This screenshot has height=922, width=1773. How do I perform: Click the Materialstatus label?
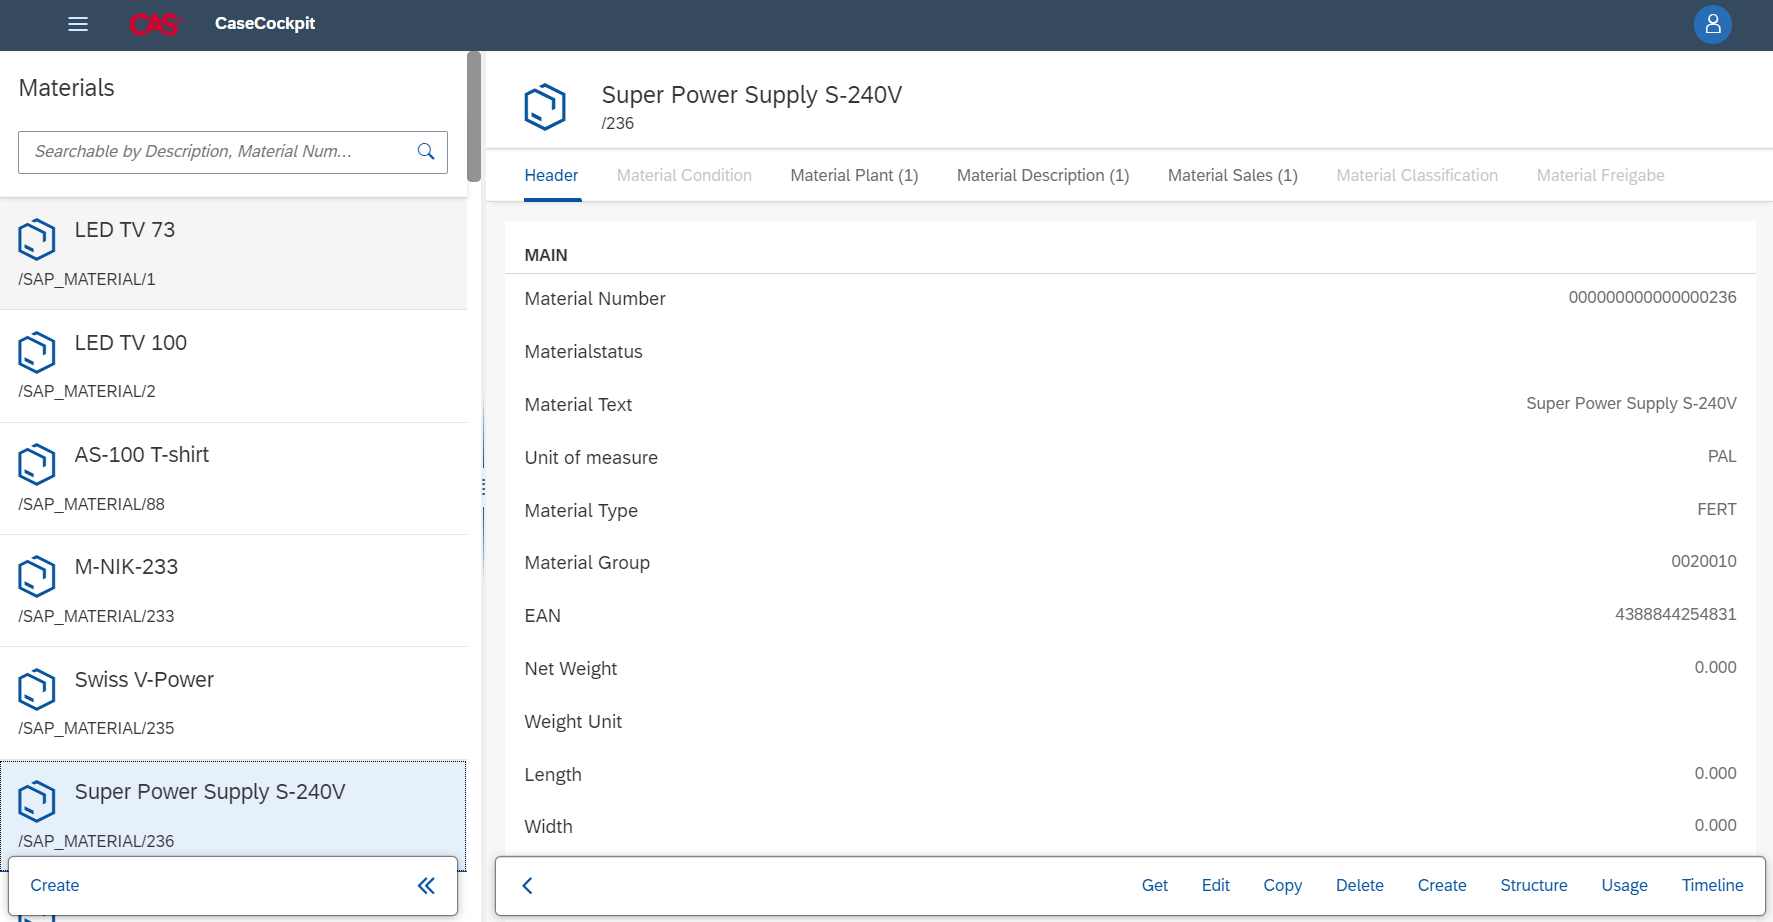point(584,352)
